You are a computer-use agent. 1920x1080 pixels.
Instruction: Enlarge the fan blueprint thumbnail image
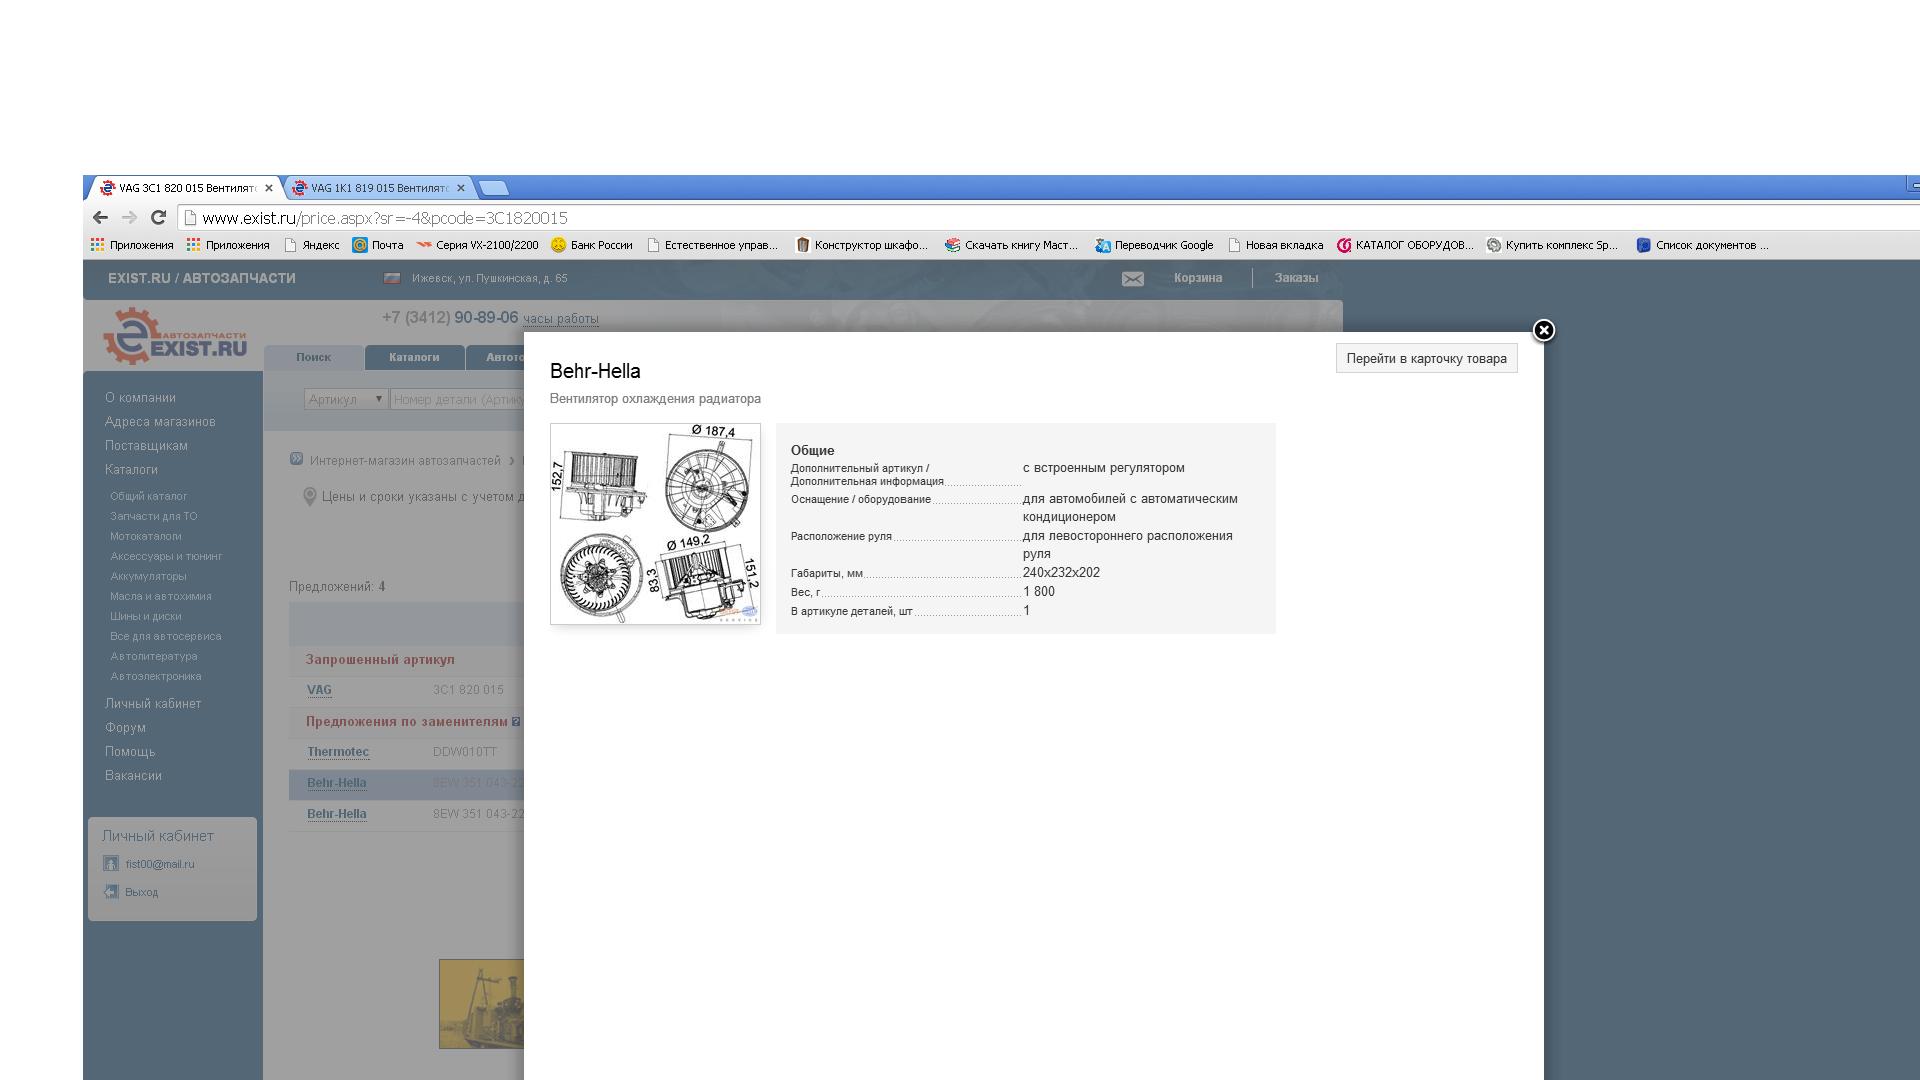[x=655, y=524]
